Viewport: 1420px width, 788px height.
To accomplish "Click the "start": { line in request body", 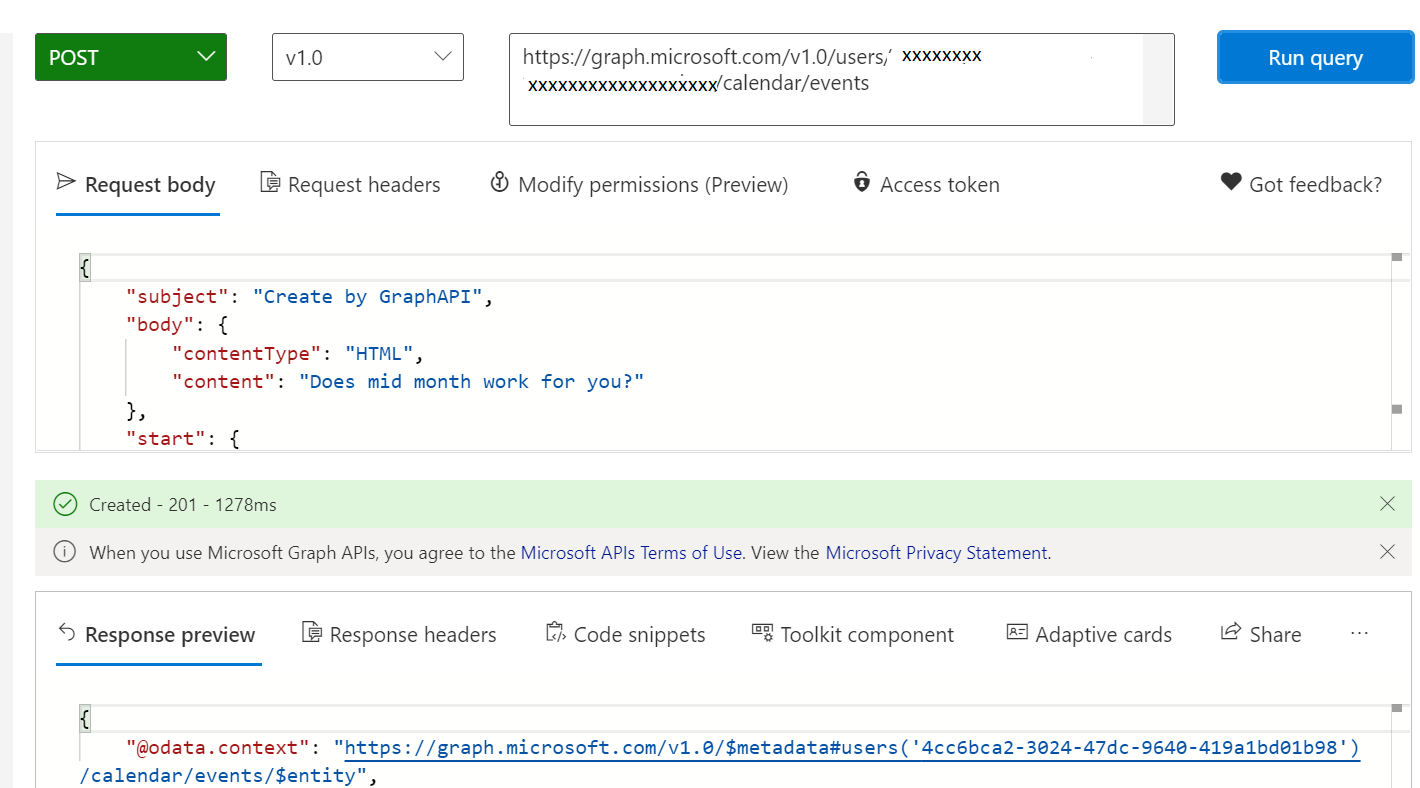I will tap(182, 438).
